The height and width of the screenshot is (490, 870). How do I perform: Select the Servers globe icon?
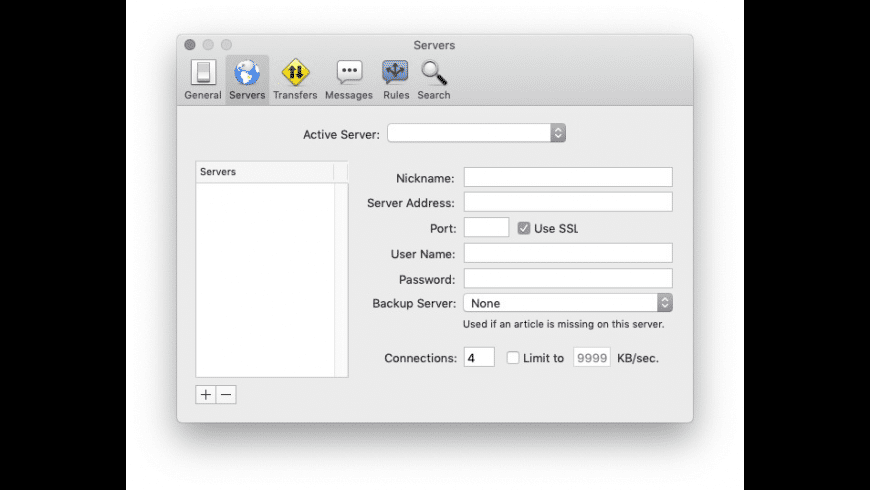tap(247, 73)
